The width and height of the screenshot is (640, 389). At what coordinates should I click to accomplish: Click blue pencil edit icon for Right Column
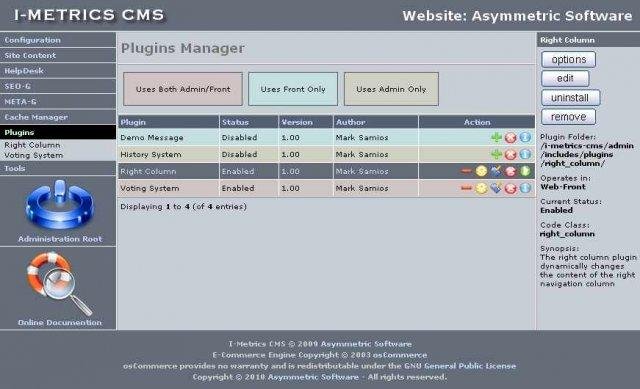pos(496,171)
